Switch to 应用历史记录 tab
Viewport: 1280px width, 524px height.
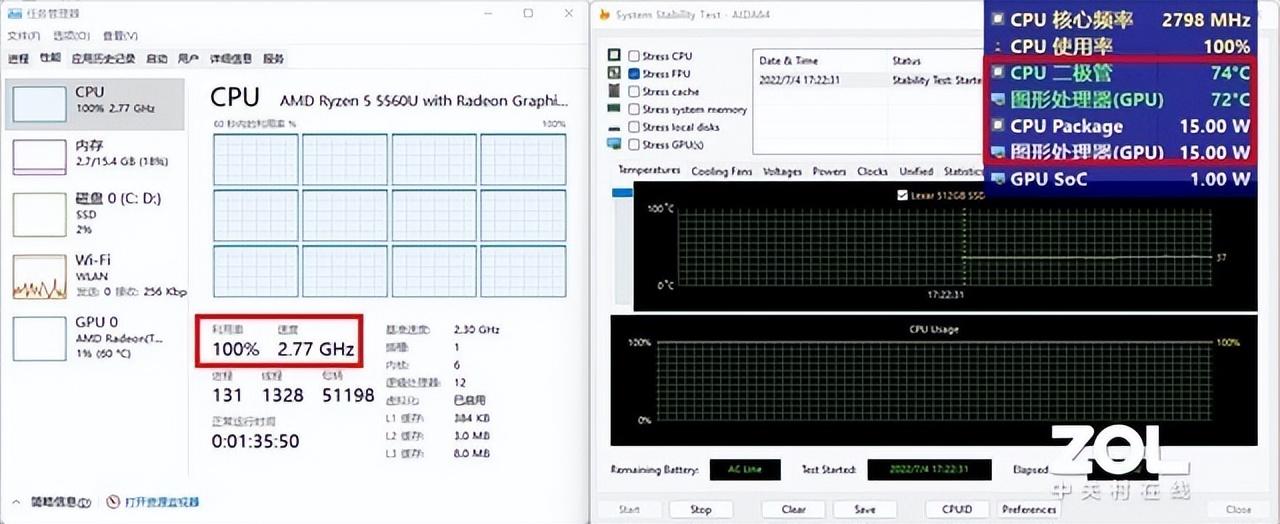[104, 59]
